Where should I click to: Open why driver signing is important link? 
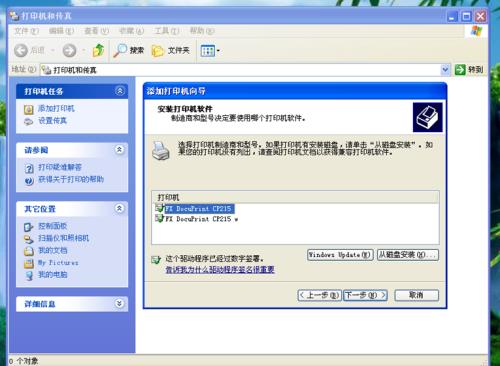click(220, 270)
